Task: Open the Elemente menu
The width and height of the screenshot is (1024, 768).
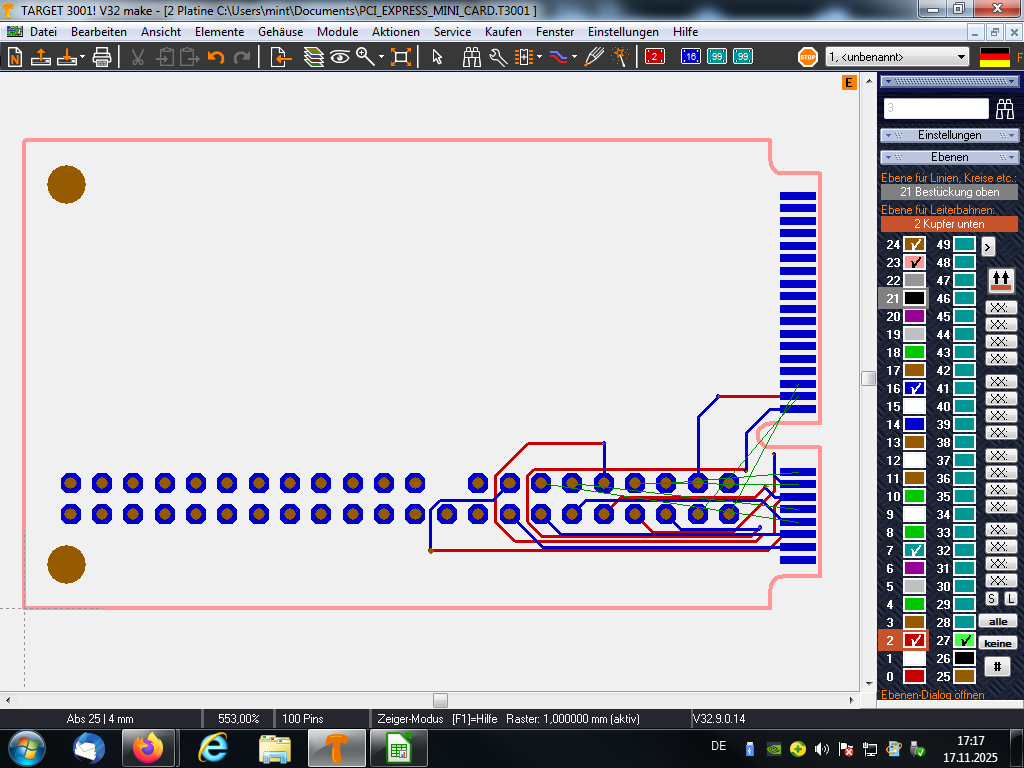Action: [x=219, y=32]
